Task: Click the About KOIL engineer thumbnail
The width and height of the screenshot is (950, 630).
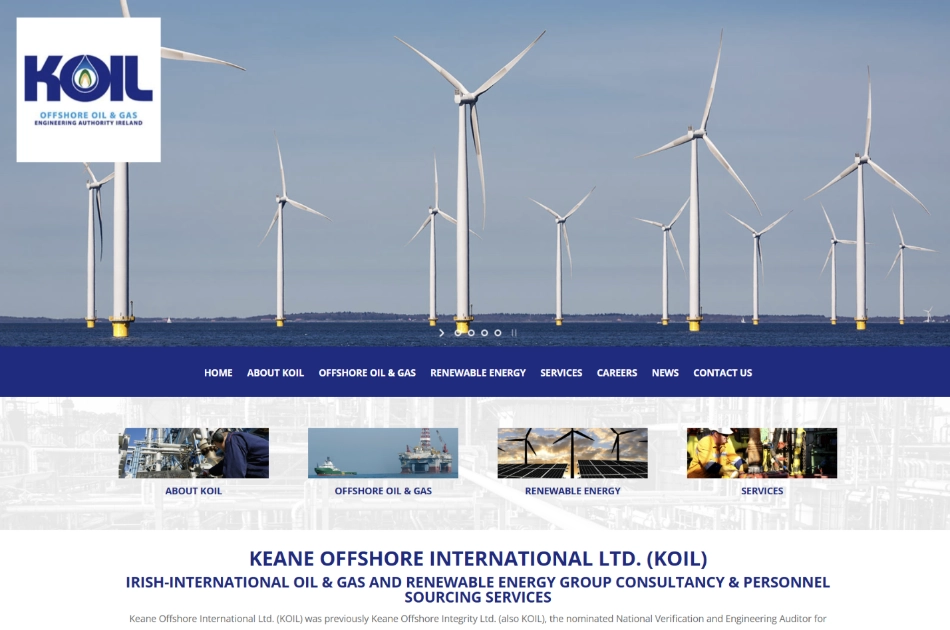Action: [194, 453]
